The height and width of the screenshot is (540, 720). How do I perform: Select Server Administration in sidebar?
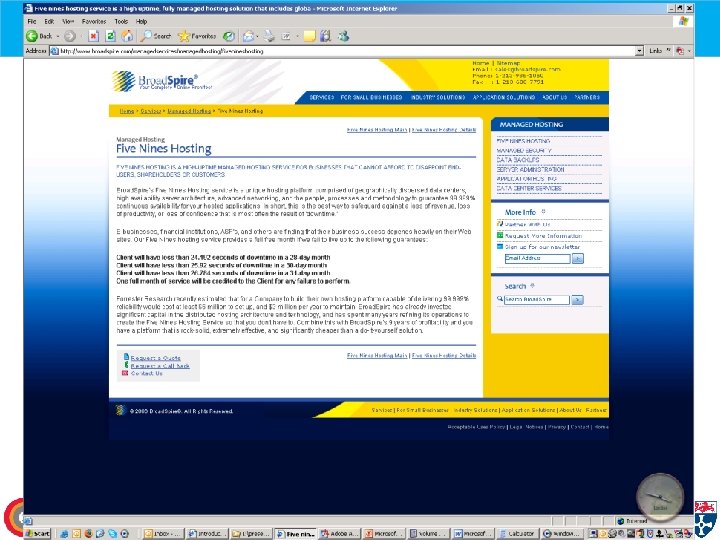pos(530,169)
